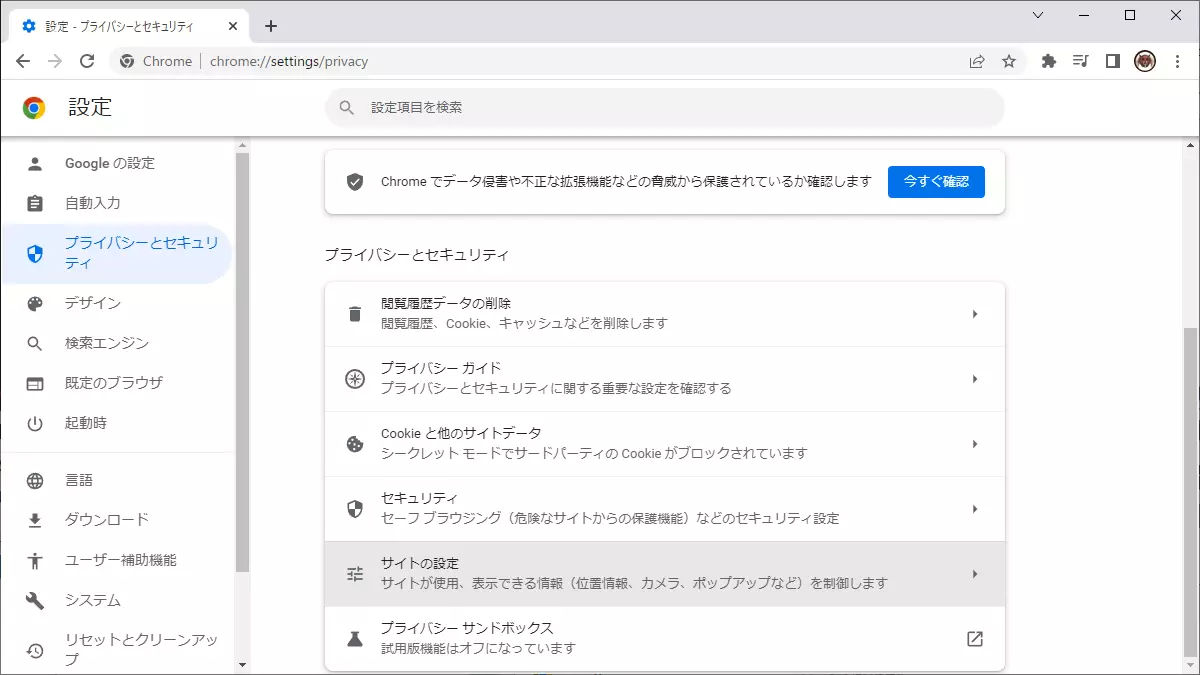Image resolution: width=1200 pixels, height=675 pixels.
Task: Click the 設定項目を検索 search field
Action: click(x=664, y=107)
